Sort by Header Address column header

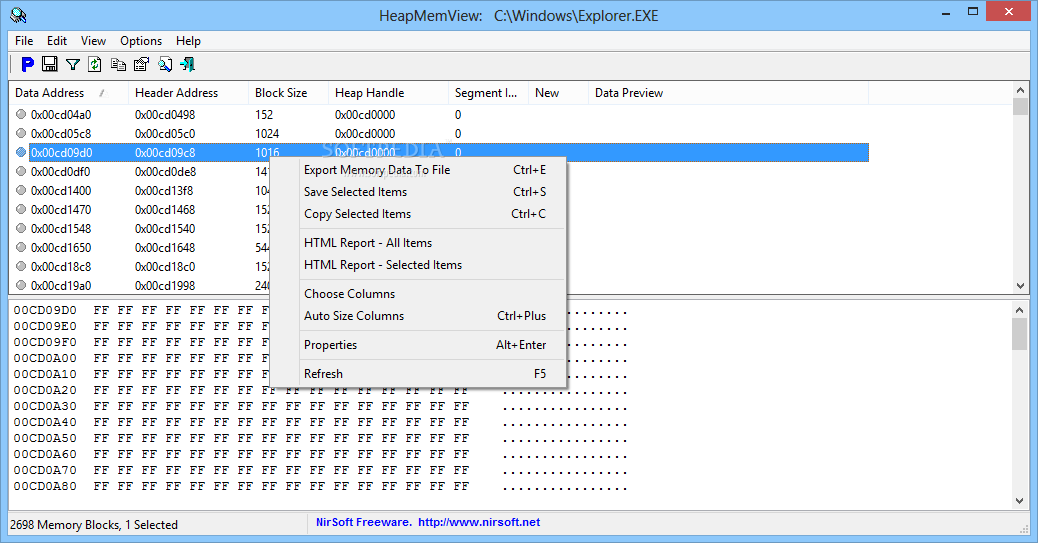pyautogui.click(x=189, y=93)
